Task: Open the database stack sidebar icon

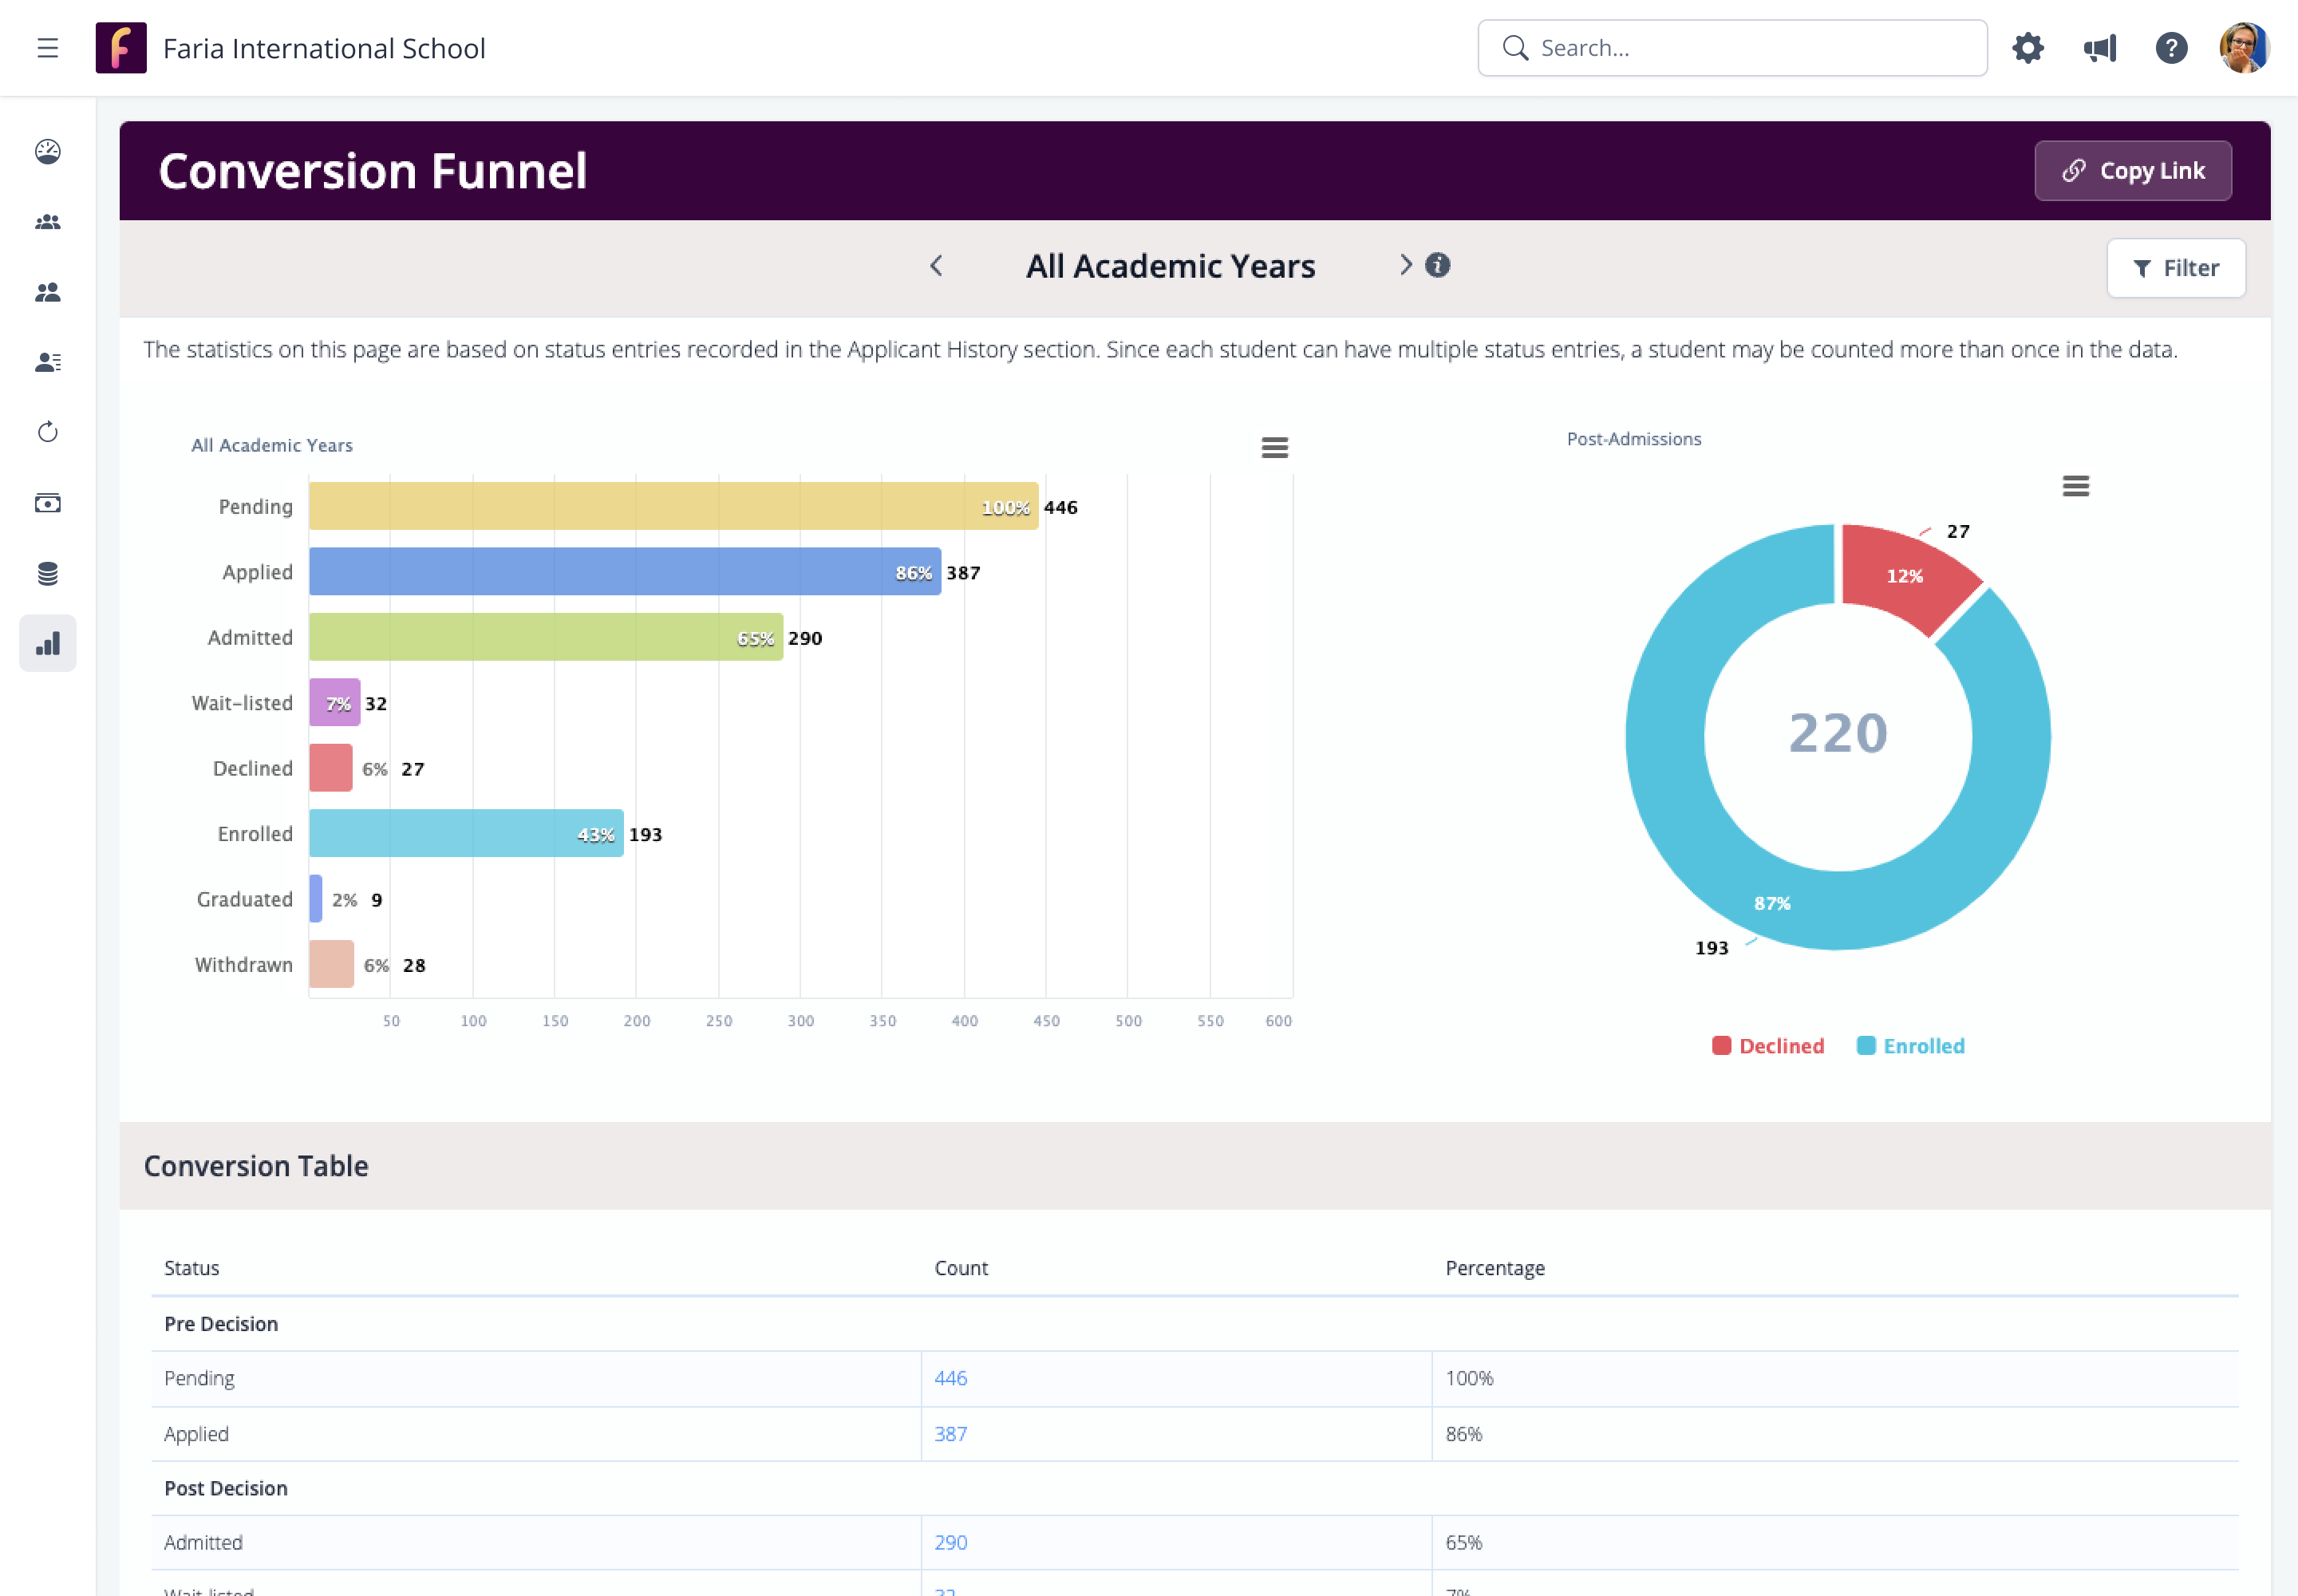Action: click(x=47, y=573)
